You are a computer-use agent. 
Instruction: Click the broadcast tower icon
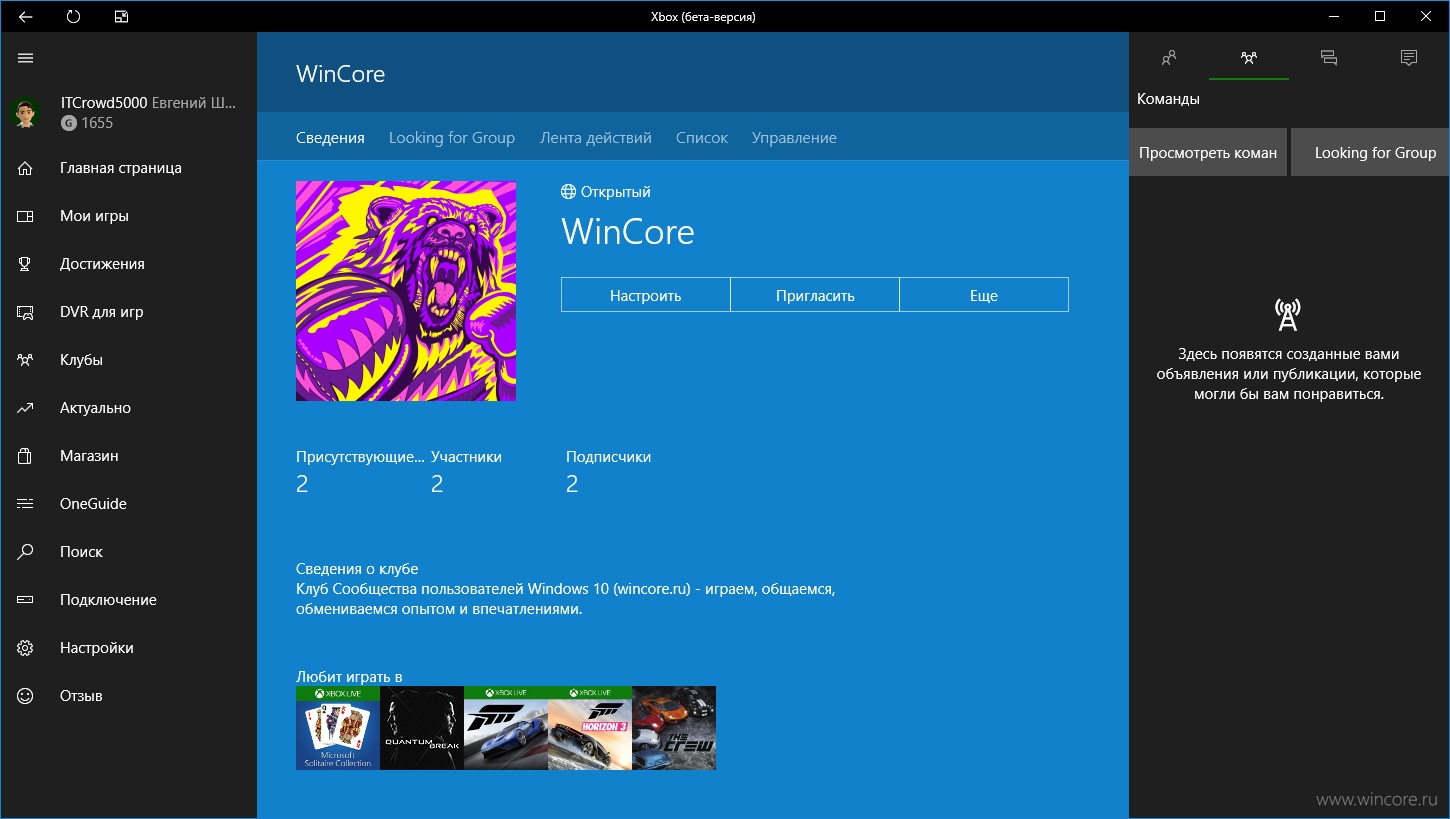(1288, 315)
